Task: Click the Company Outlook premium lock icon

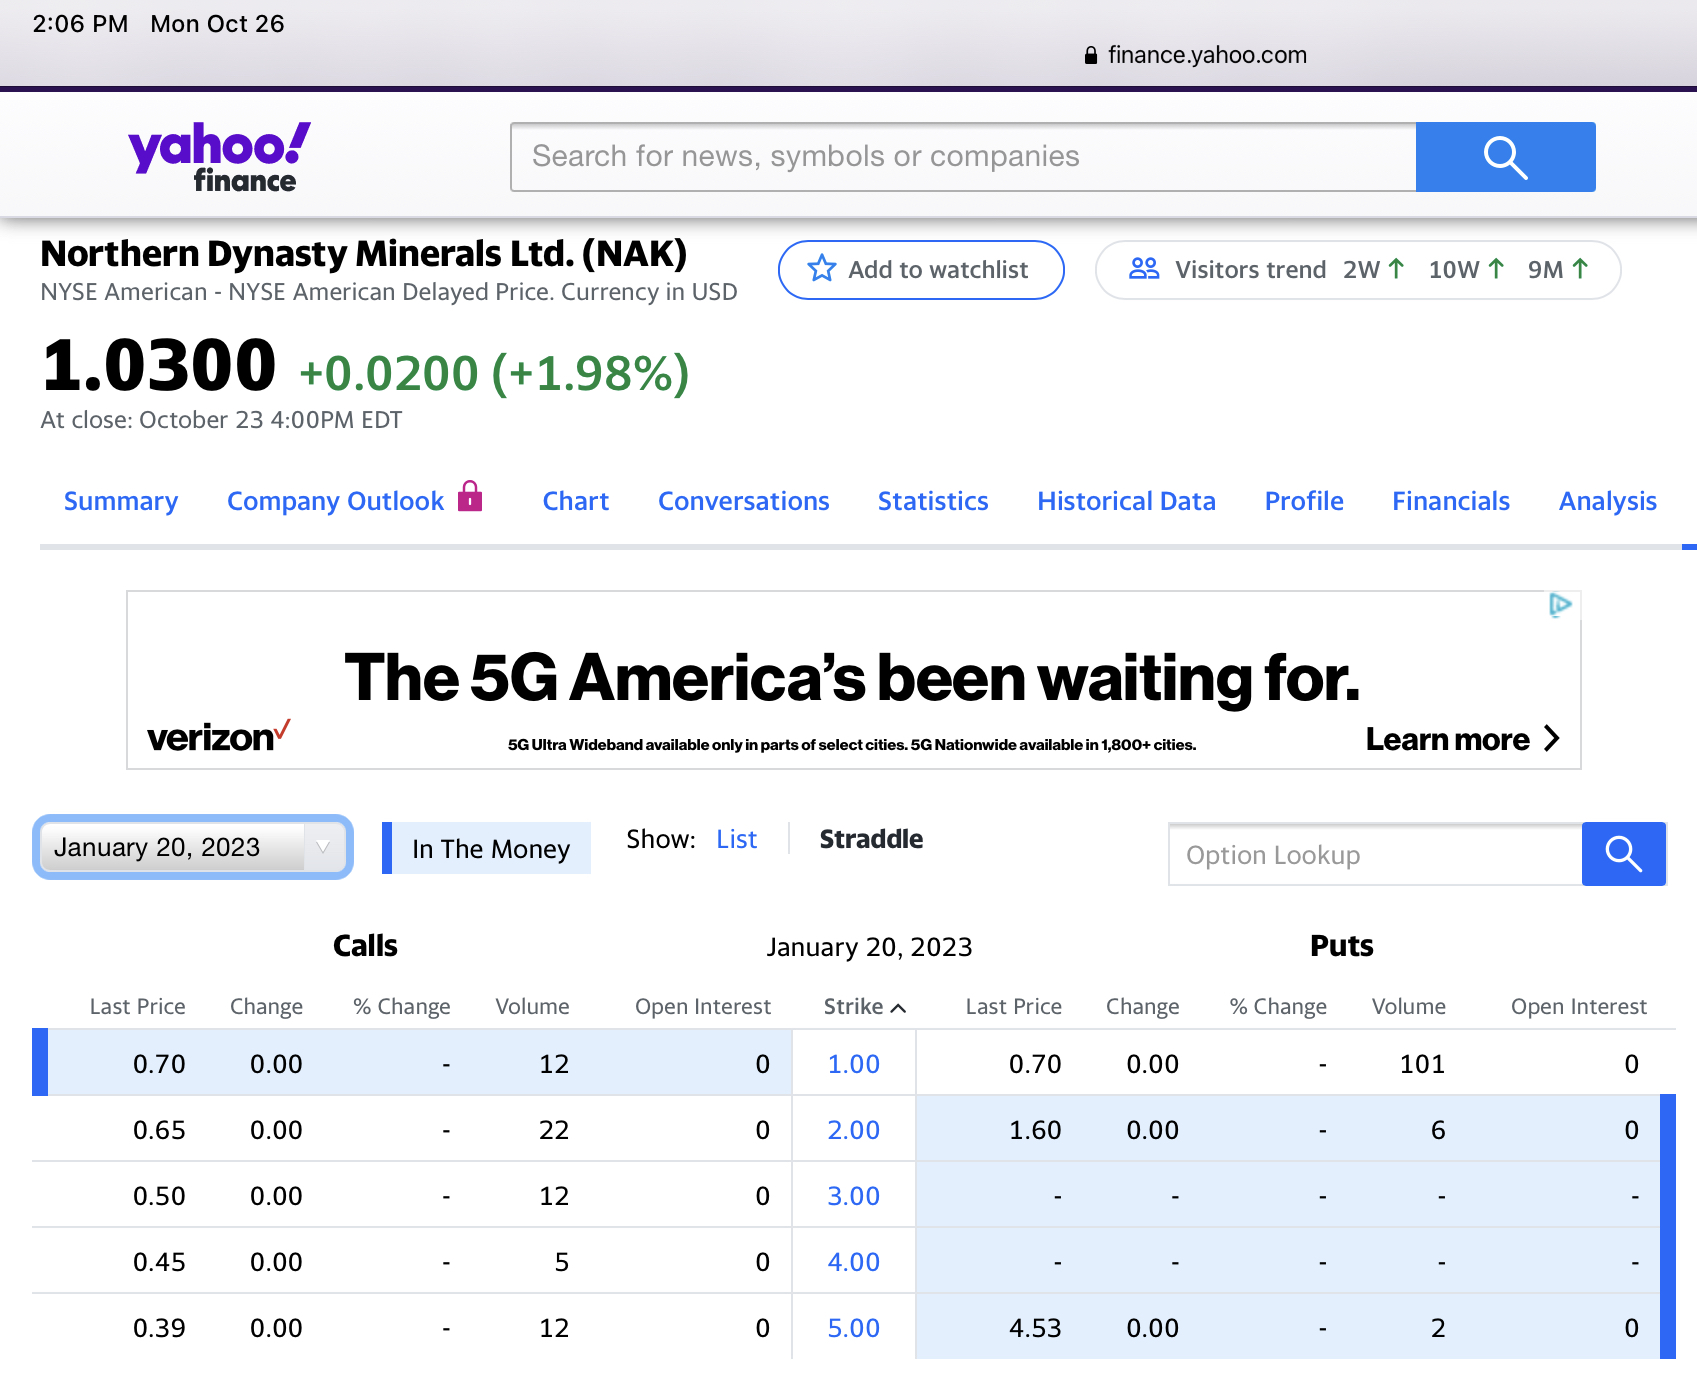Action: click(470, 496)
